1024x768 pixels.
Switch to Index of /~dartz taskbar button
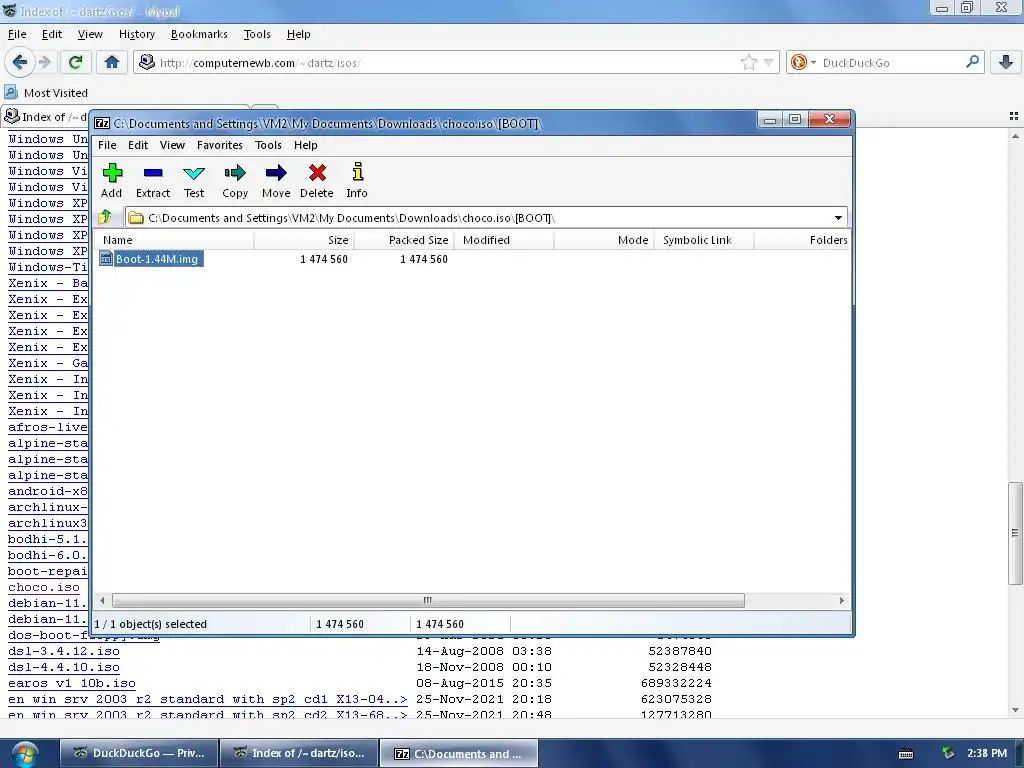click(299, 753)
